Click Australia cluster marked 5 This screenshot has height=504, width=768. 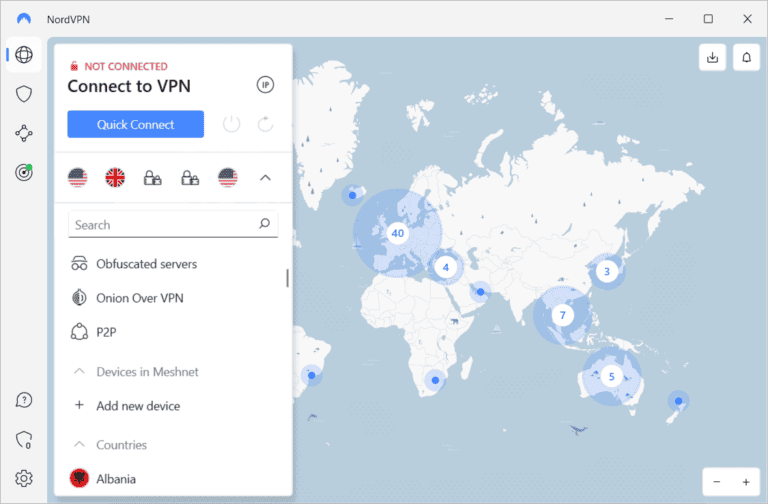(x=611, y=377)
